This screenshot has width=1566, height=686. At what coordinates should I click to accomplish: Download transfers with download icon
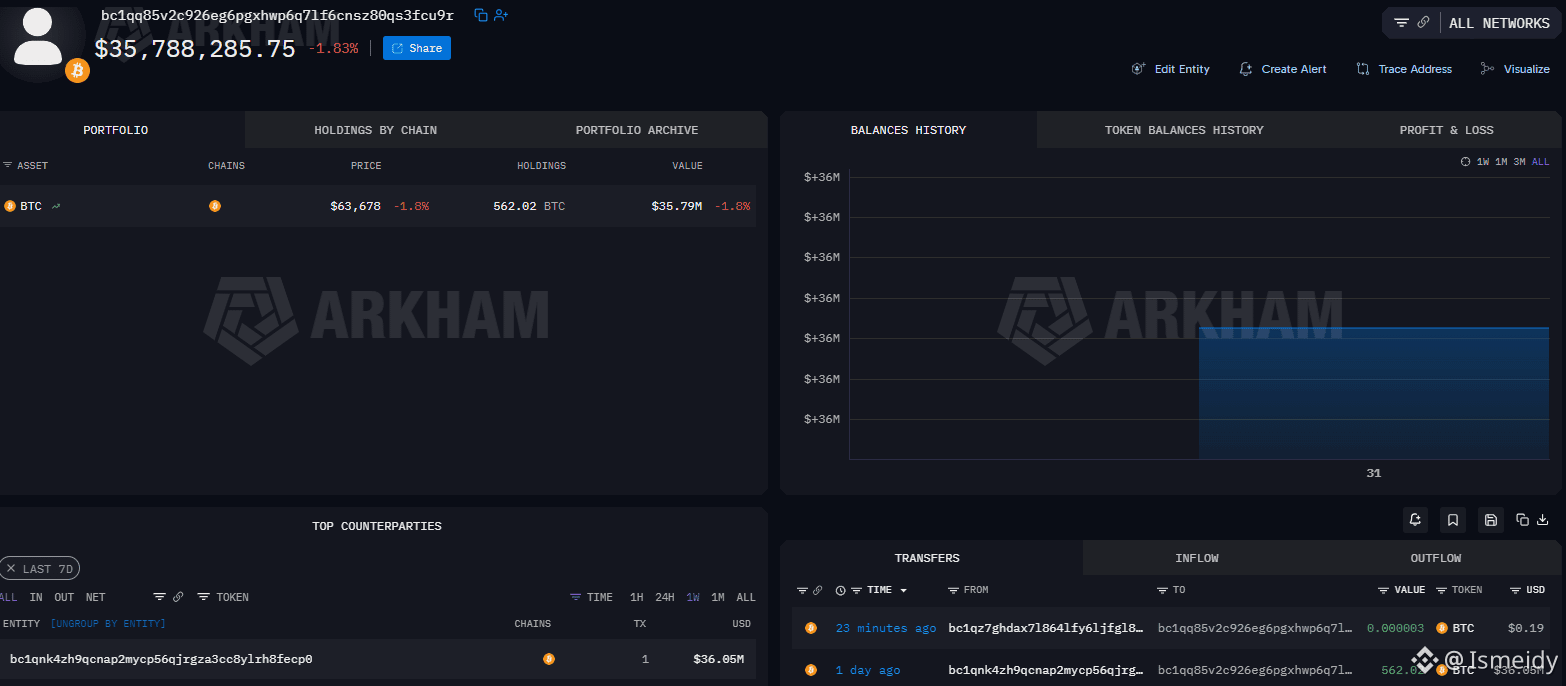[1543, 519]
